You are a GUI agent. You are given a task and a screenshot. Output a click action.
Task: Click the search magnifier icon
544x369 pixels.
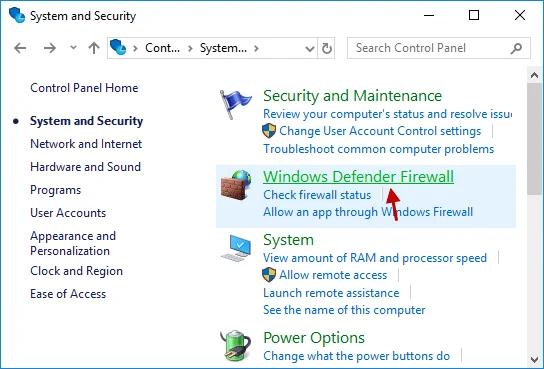click(516, 48)
